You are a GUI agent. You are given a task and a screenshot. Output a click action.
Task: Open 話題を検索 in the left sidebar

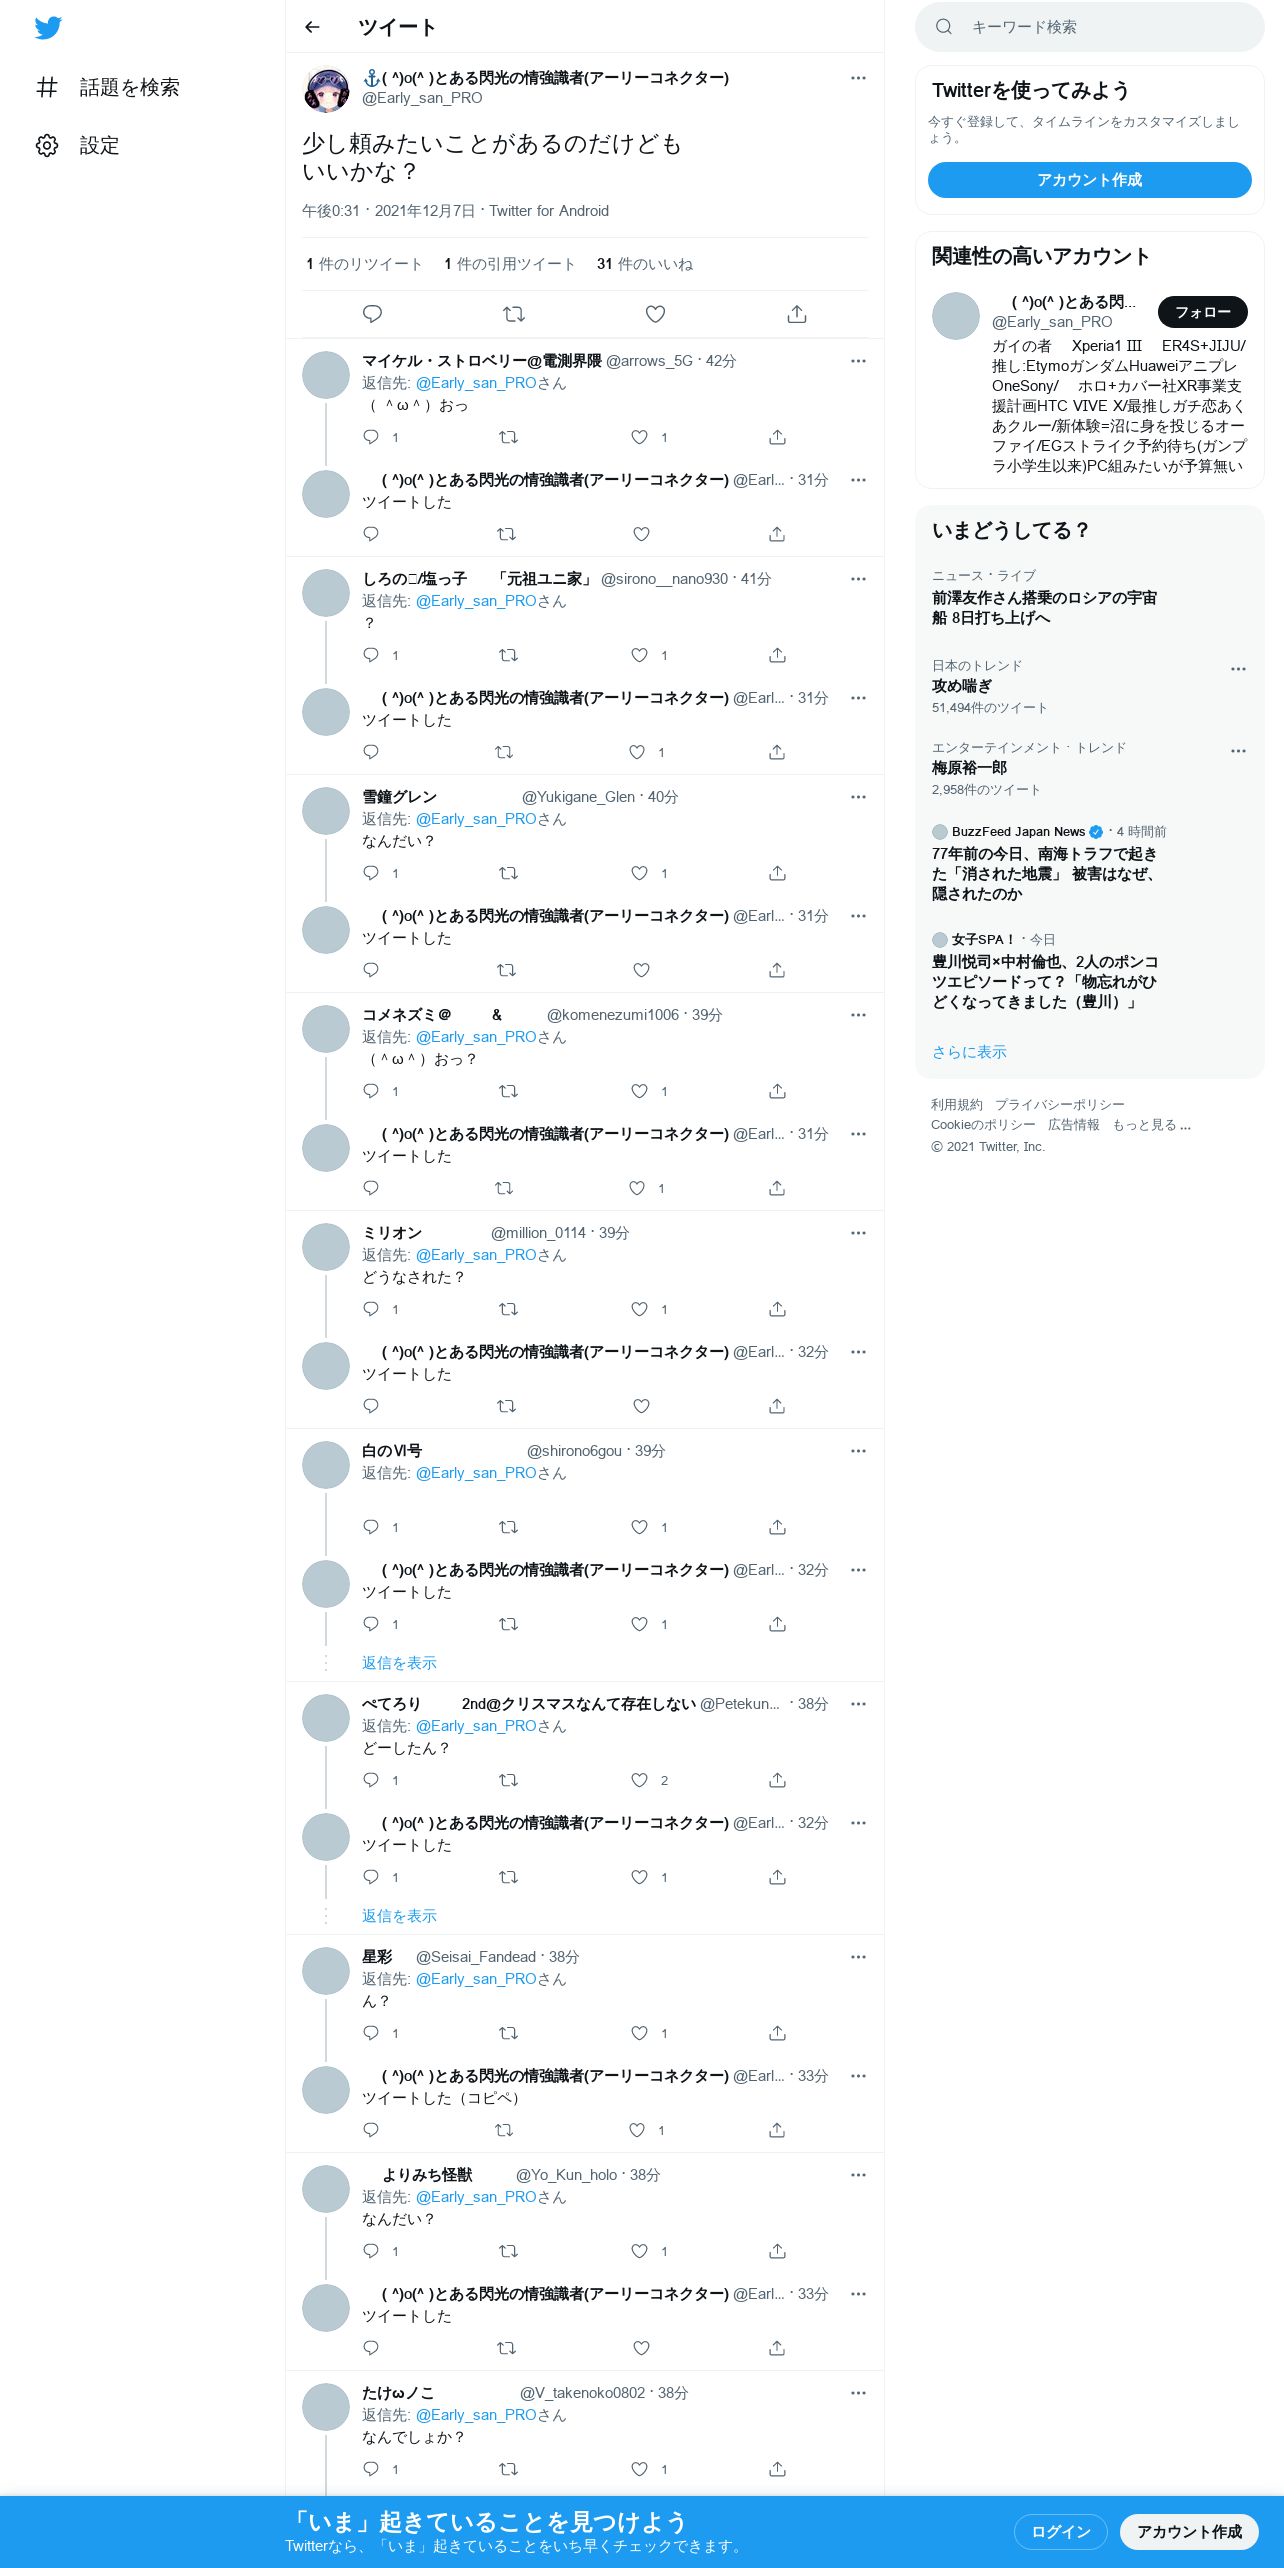pos(108,88)
